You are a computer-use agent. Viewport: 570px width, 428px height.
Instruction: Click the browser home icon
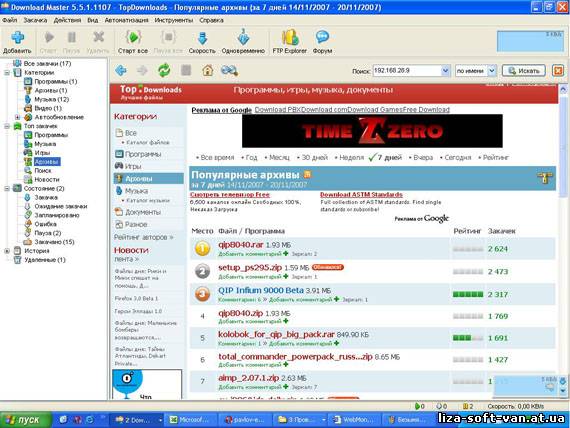(208, 70)
